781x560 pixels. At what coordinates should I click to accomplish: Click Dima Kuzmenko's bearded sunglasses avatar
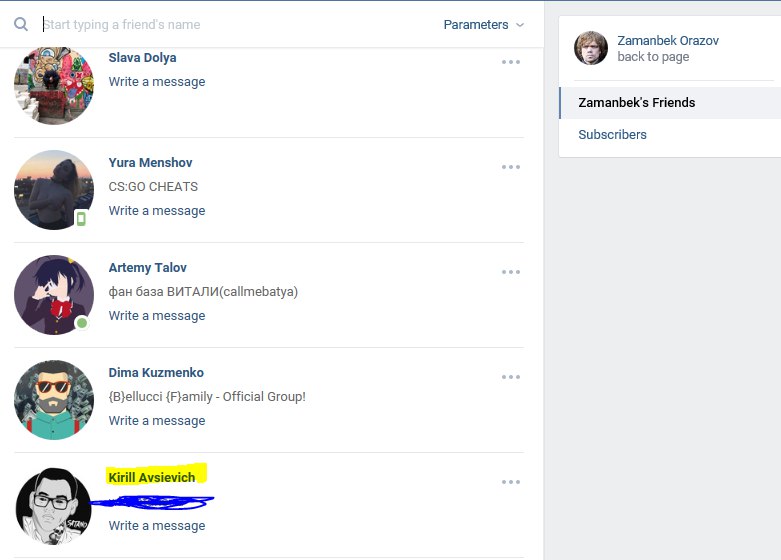pos(54,400)
